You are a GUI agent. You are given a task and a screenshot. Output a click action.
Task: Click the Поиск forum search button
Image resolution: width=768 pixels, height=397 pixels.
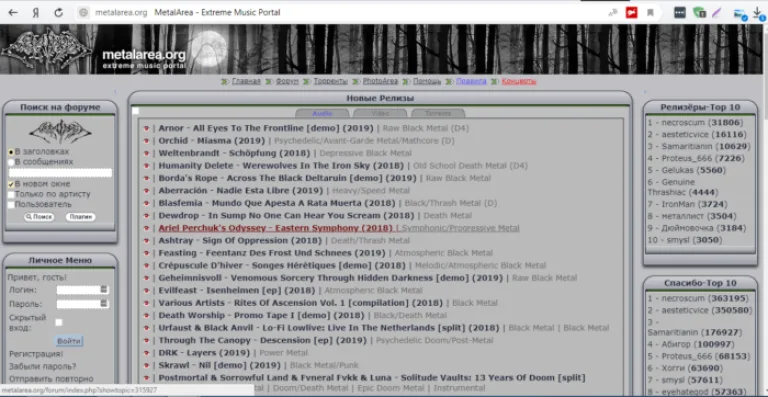tap(39, 217)
